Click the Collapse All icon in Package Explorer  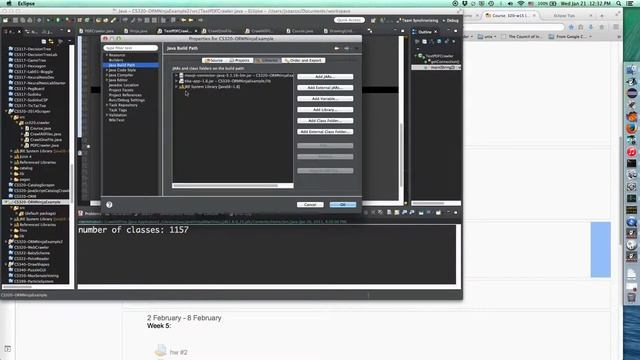pyautogui.click(x=44, y=41)
